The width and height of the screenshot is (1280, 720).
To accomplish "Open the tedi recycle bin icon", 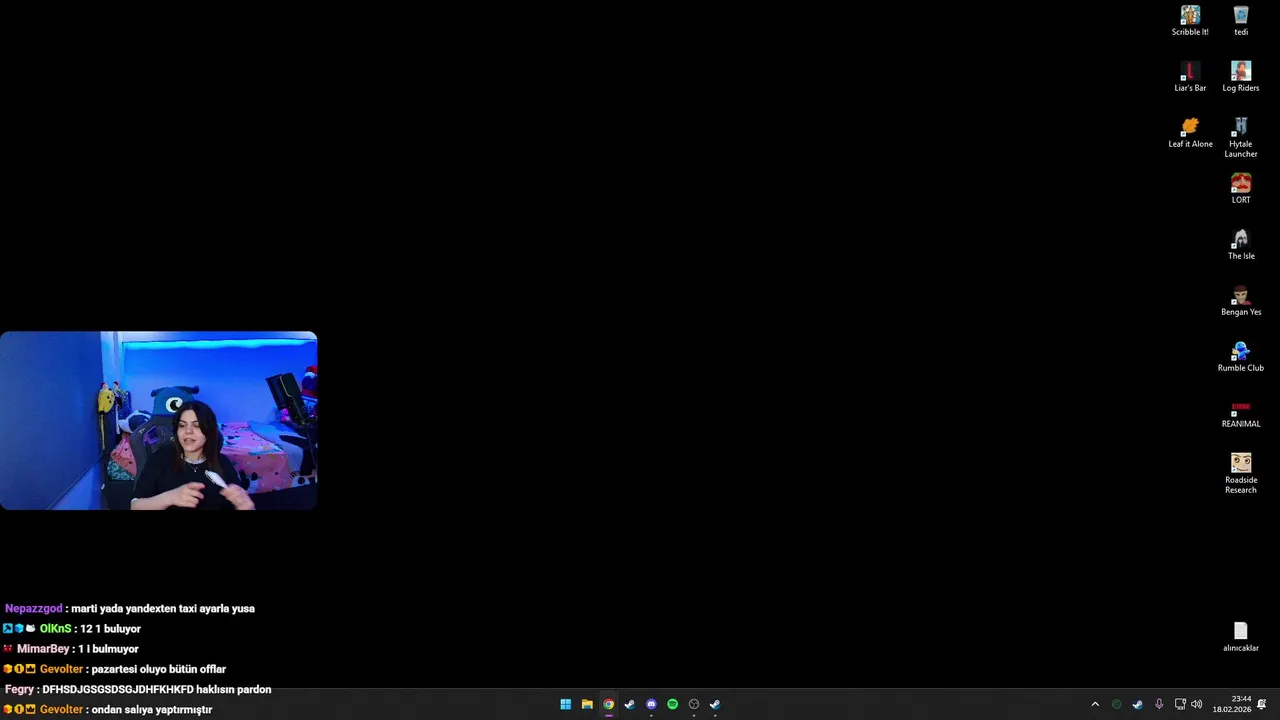I will 1241,20.
